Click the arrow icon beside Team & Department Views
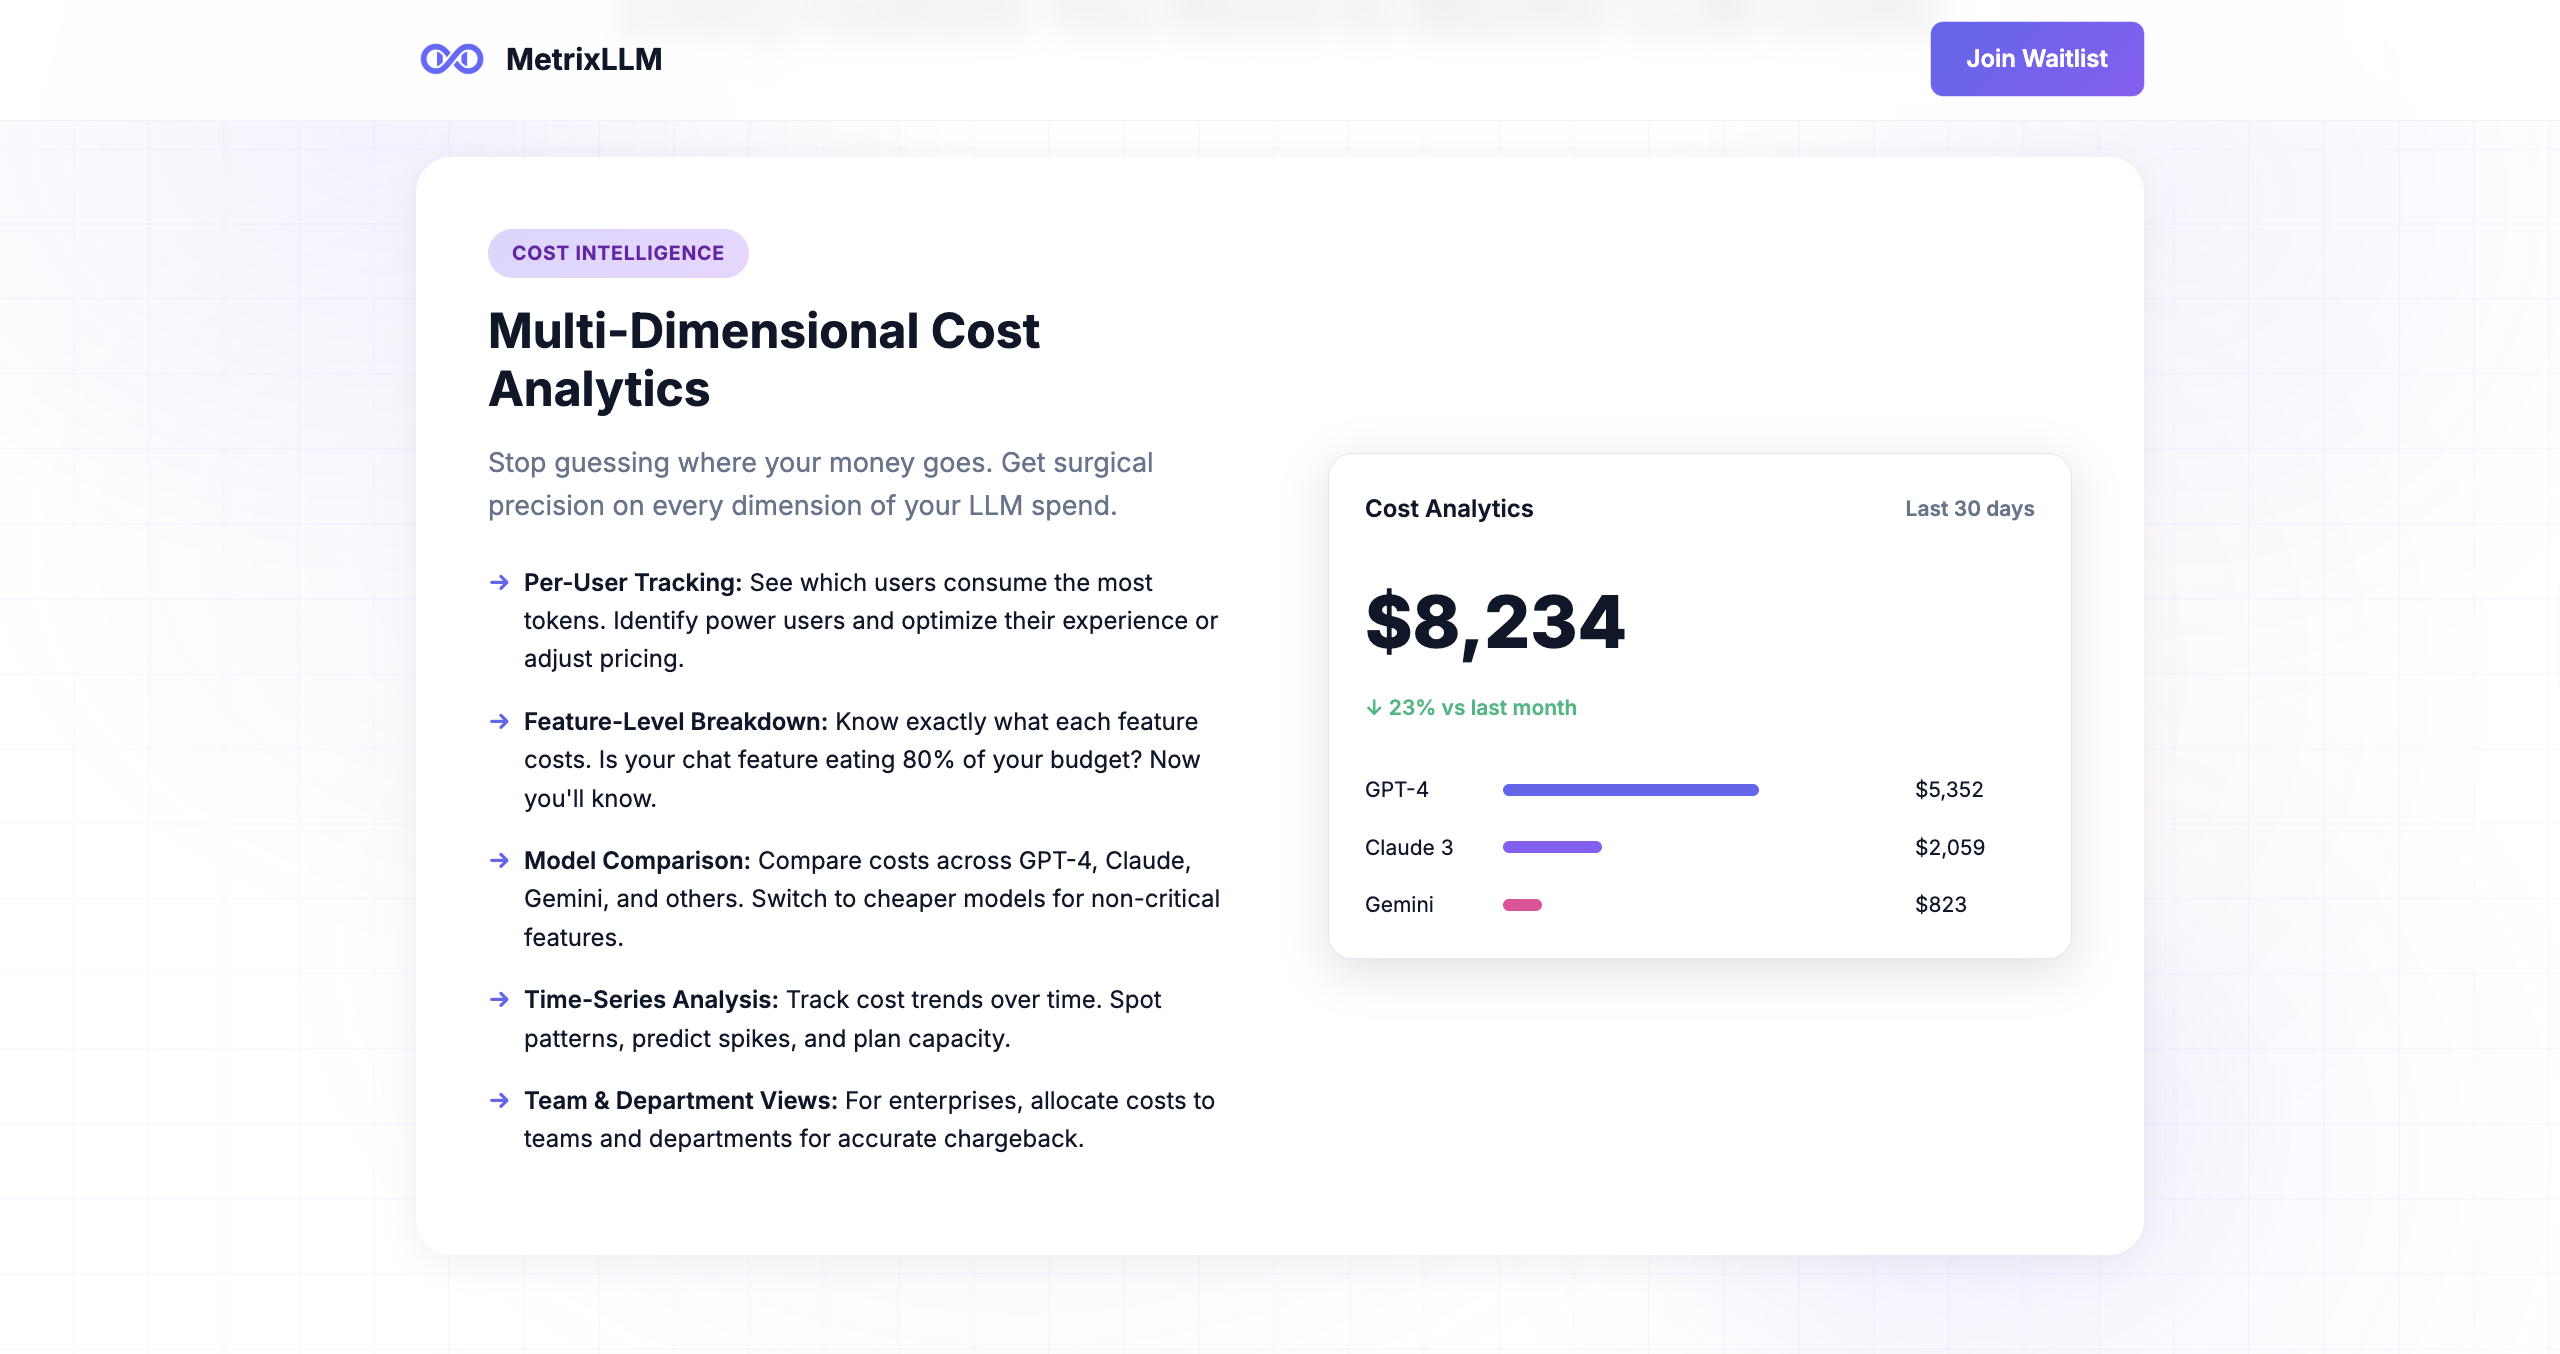The image size is (2560, 1354). pyautogui.click(x=499, y=1100)
